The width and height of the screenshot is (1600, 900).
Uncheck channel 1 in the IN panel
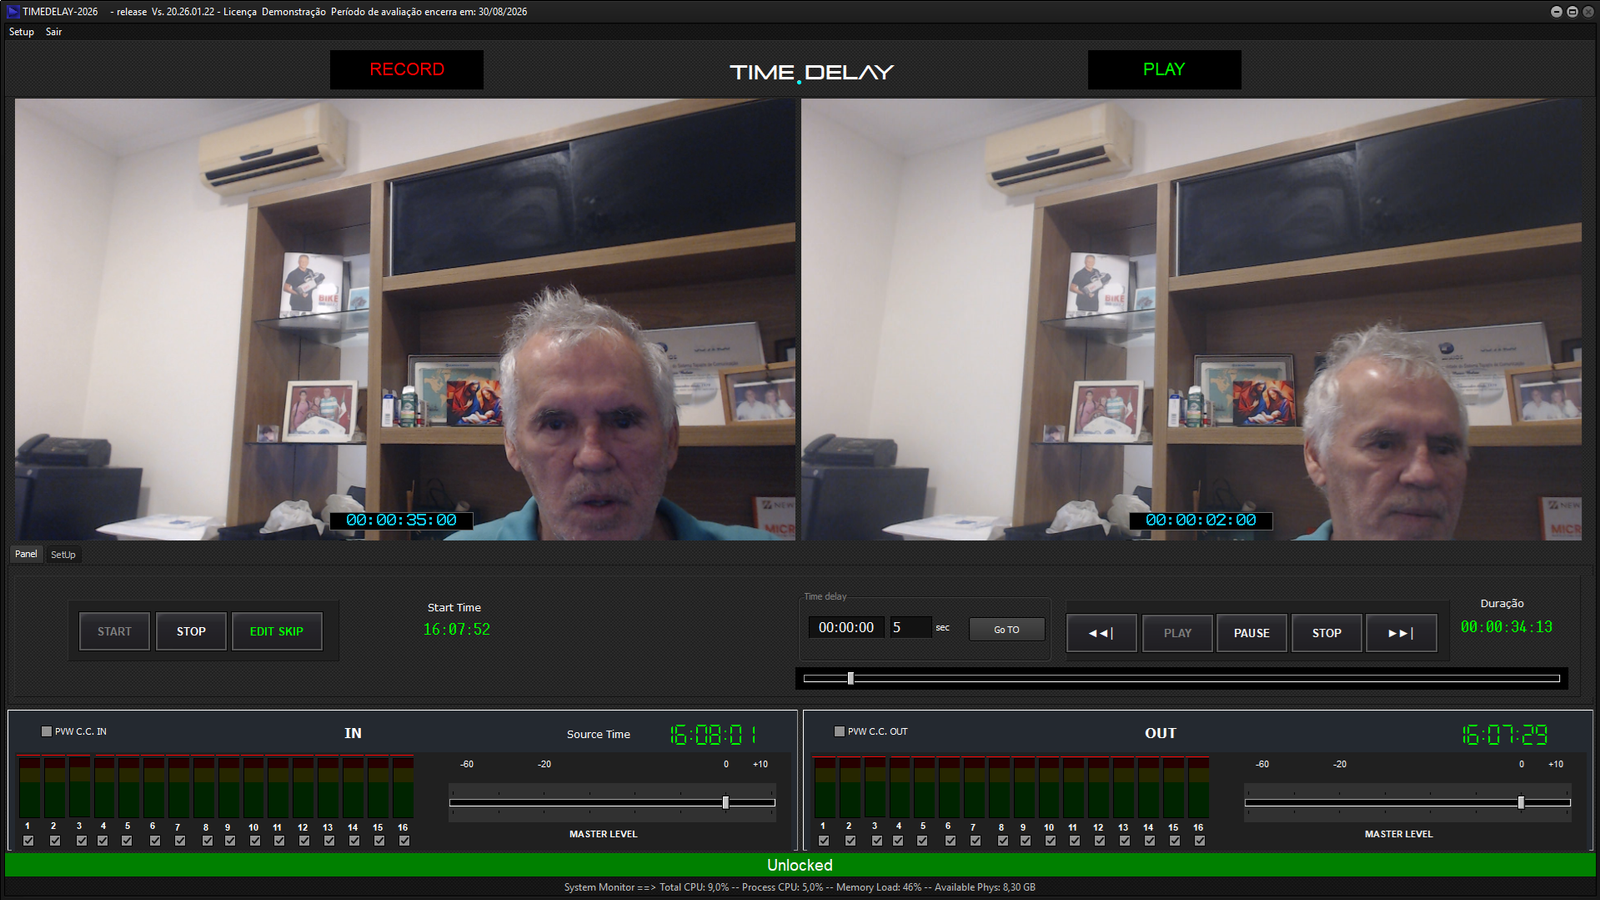coord(28,841)
